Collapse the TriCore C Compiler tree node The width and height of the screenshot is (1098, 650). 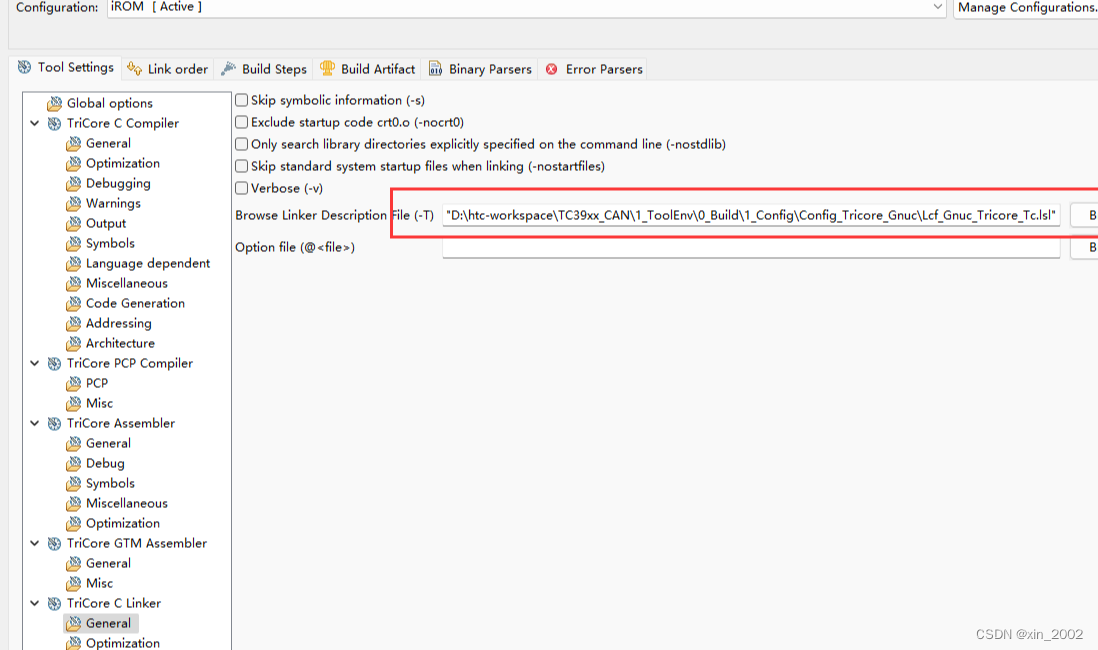tap(34, 123)
